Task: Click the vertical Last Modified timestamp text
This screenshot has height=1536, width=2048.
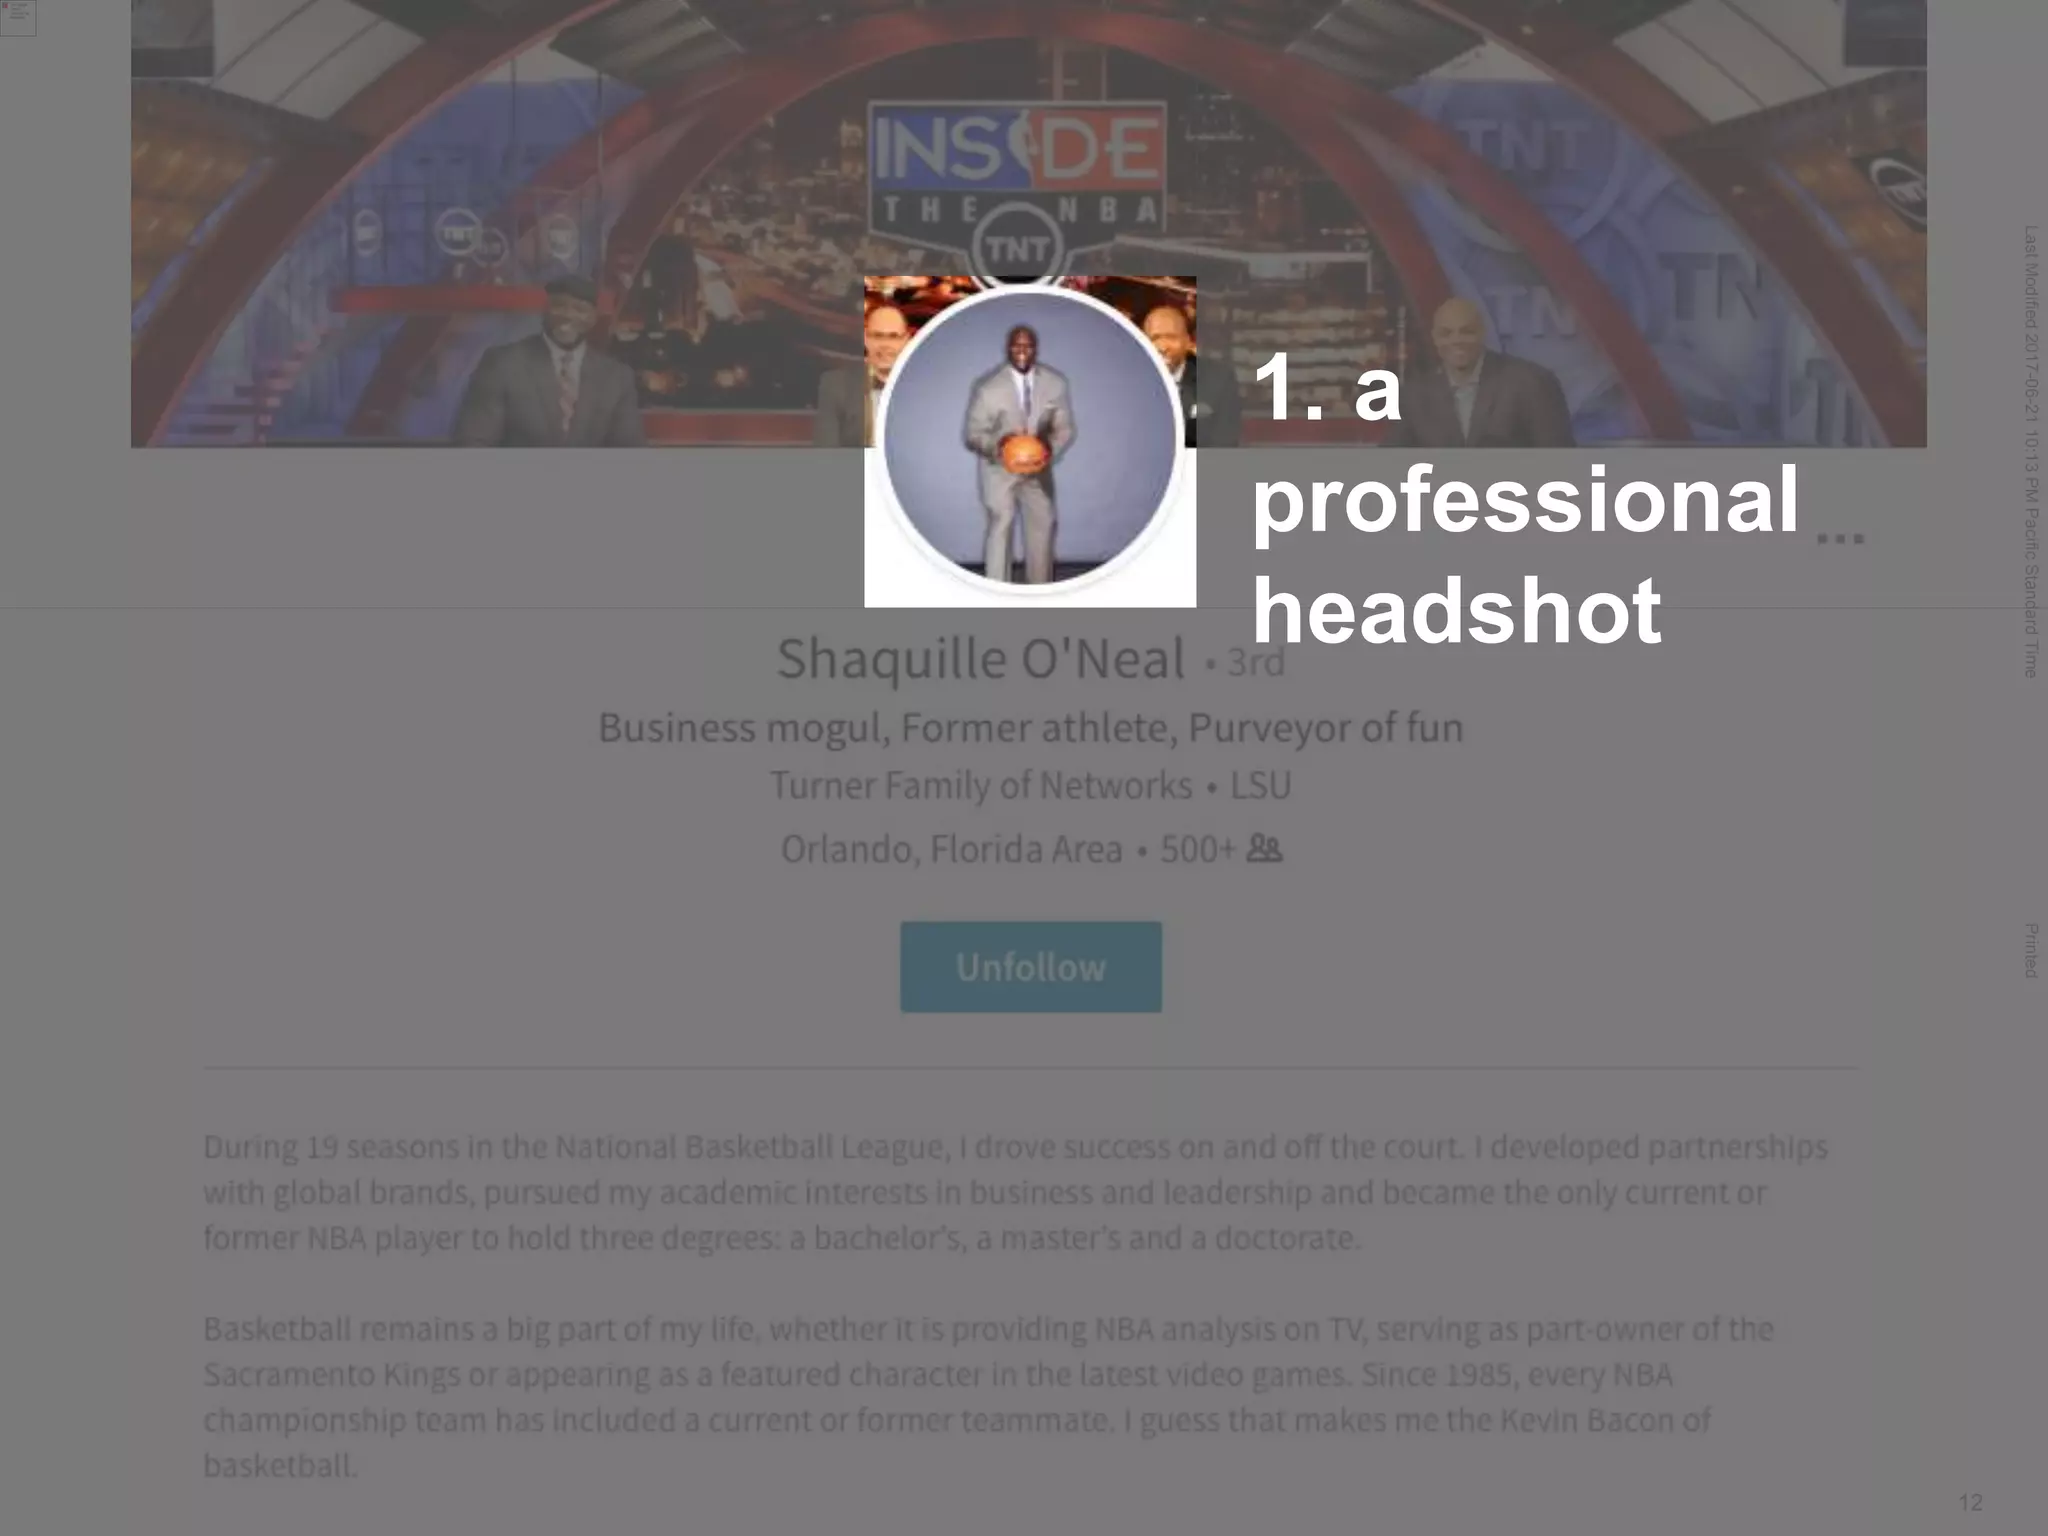Action: [2030, 452]
